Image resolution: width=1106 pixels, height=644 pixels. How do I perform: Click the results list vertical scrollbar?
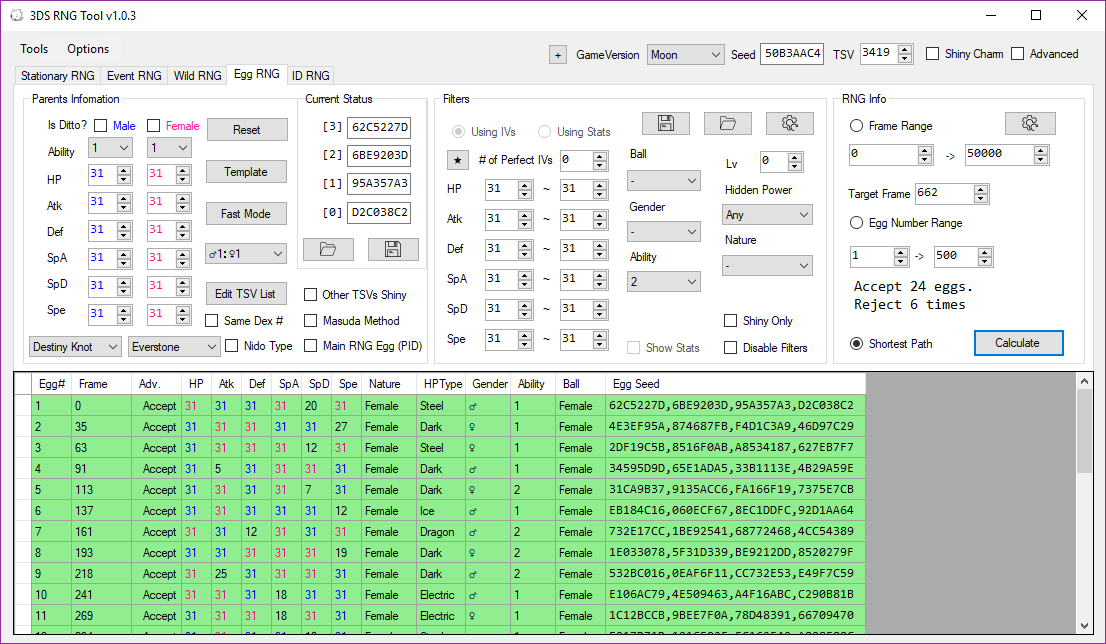tap(1084, 500)
